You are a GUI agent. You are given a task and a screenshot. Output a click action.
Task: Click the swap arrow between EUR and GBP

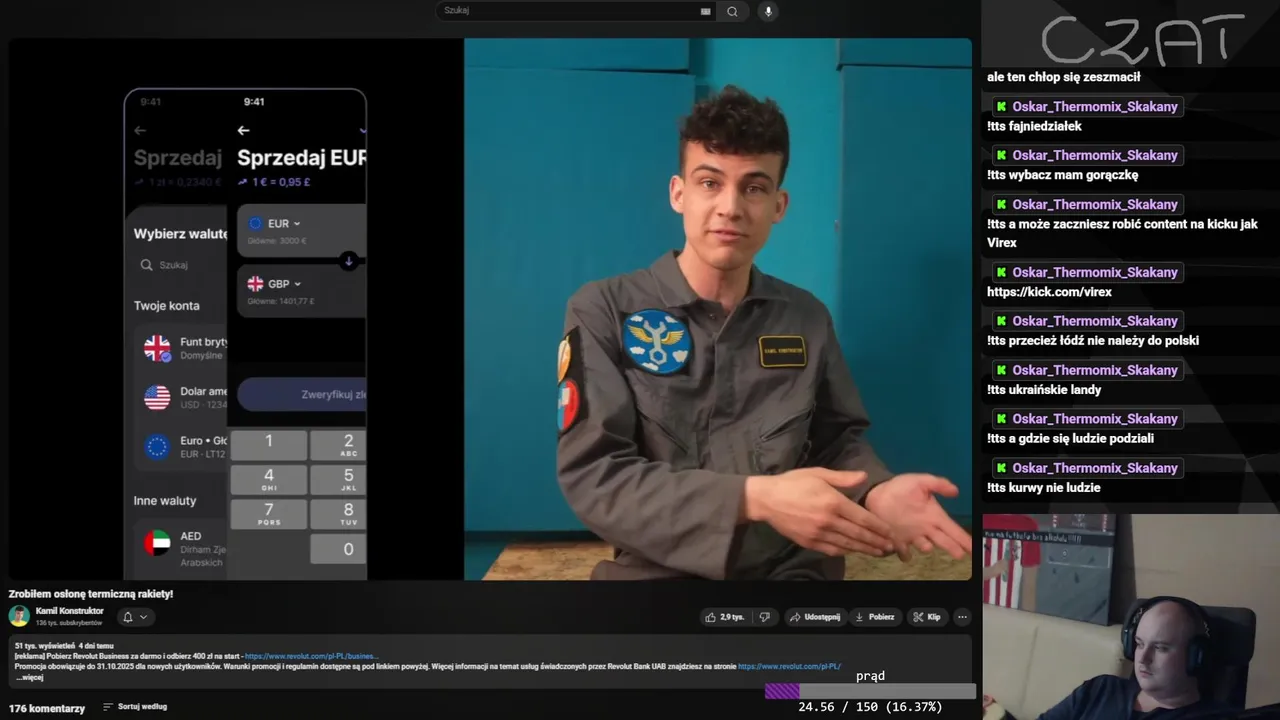(x=348, y=261)
